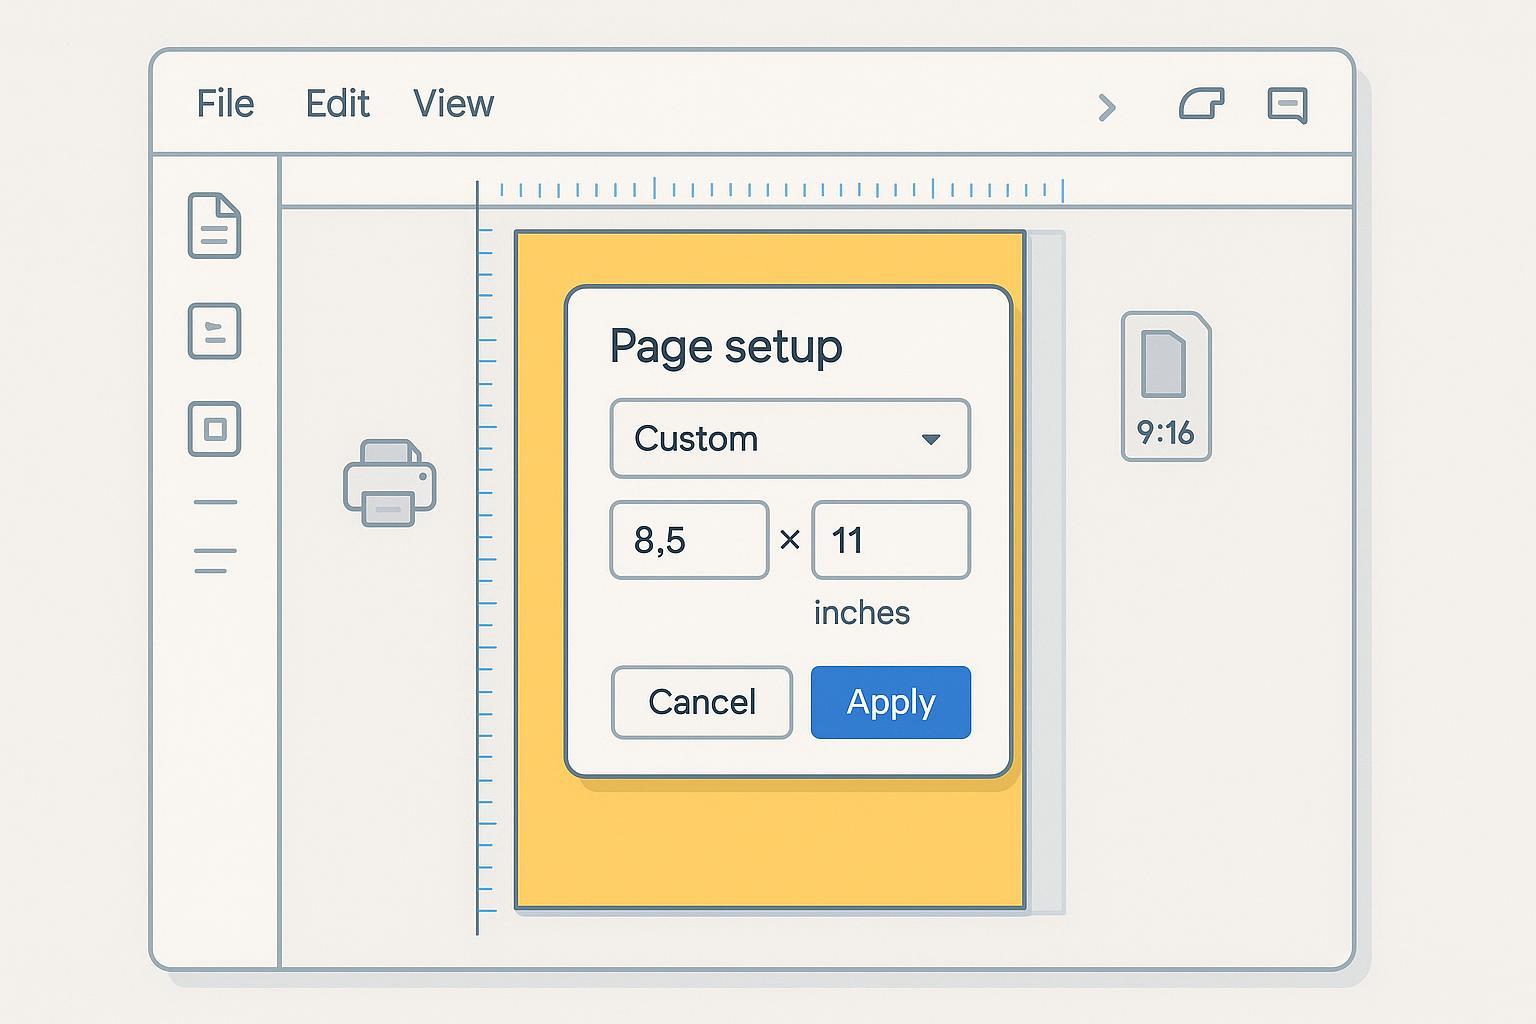This screenshot has height=1024, width=1536.
Task: Click the text box icon in sidebar
Action: click(x=214, y=331)
